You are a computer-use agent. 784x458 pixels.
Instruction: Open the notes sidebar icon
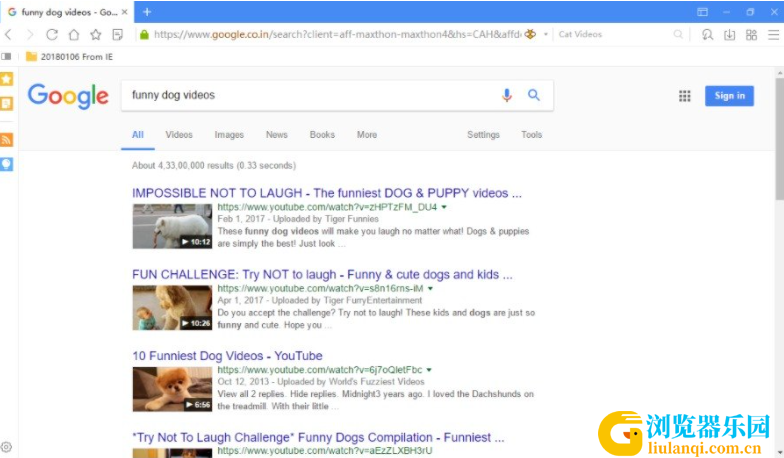(6, 104)
